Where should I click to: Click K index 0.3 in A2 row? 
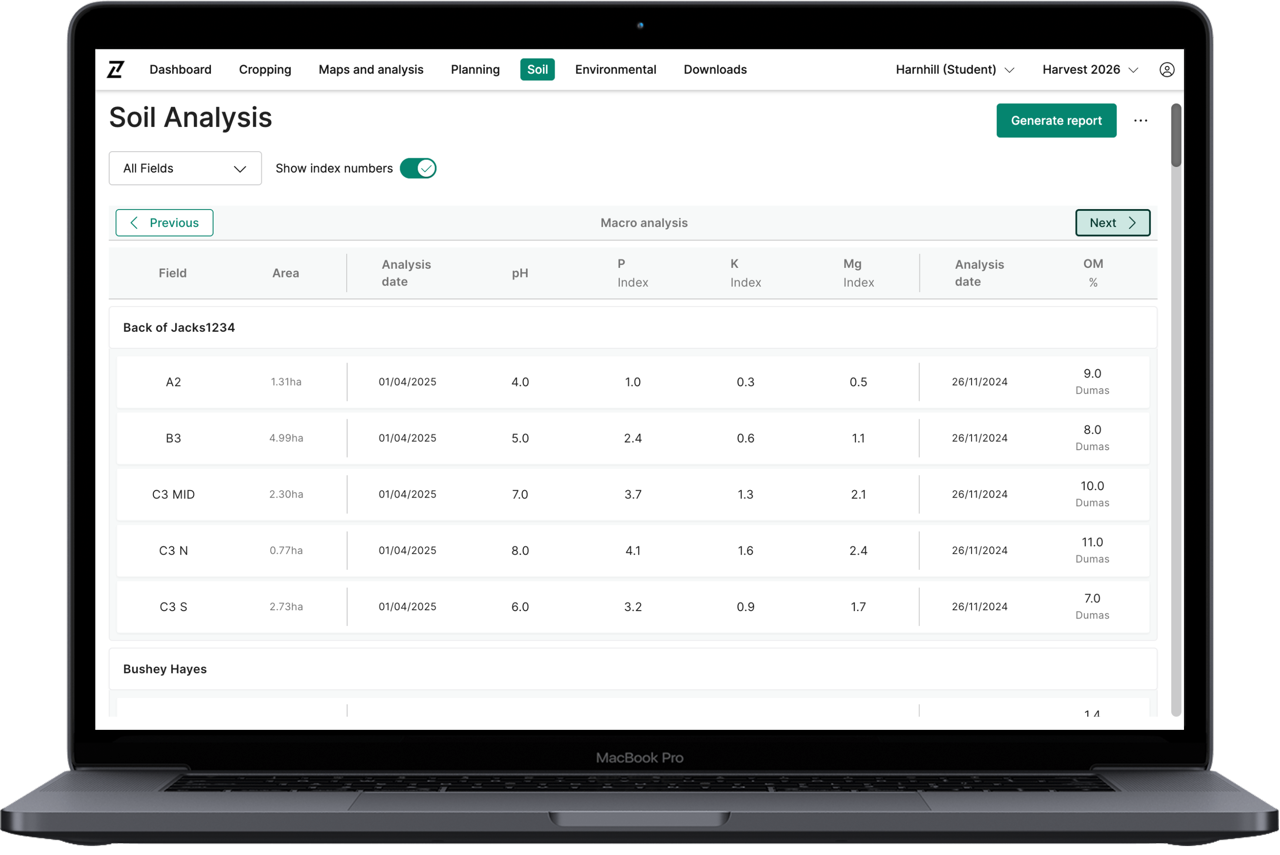(x=746, y=382)
